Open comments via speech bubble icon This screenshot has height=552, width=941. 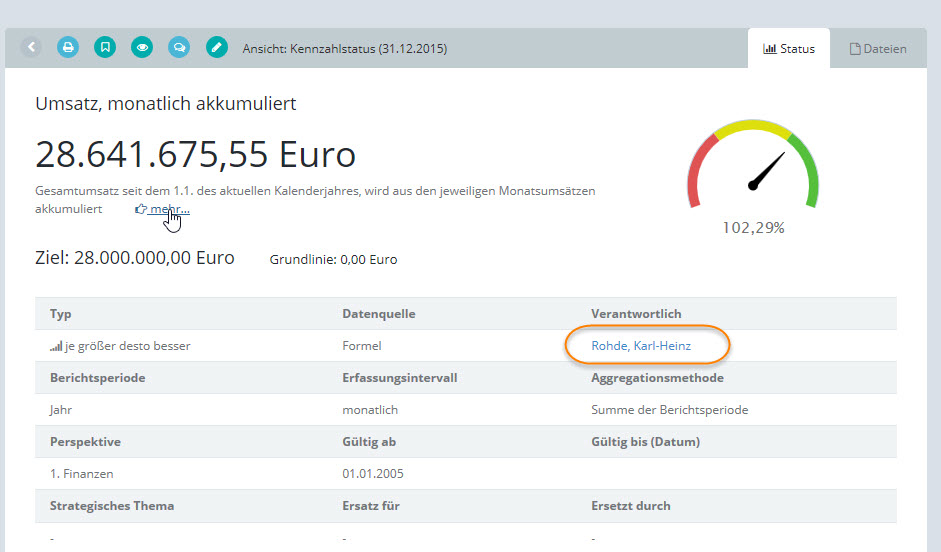coord(179,47)
